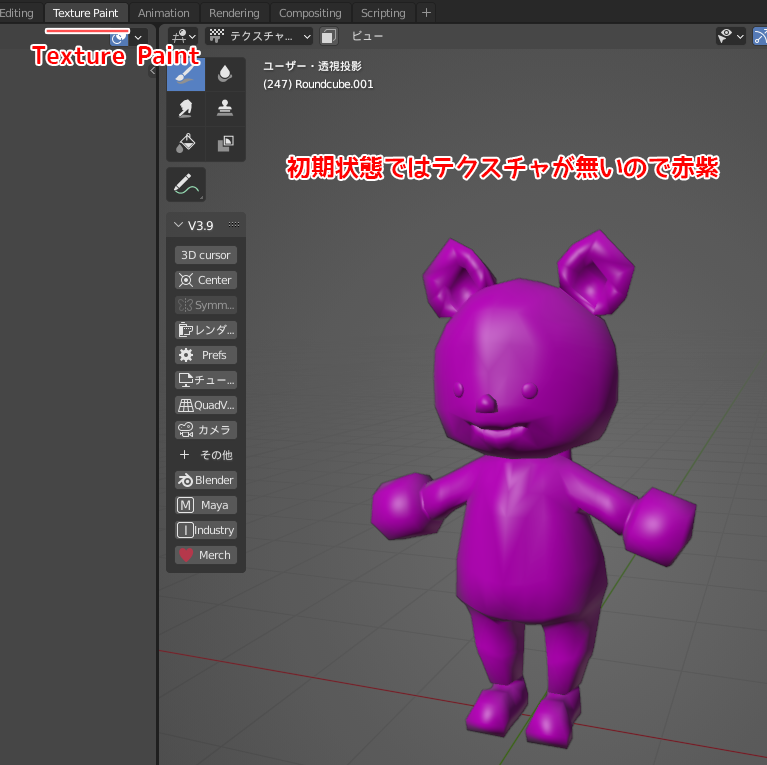The image size is (767, 765).
Task: Open the Compositing workspace tab
Action: tap(310, 13)
